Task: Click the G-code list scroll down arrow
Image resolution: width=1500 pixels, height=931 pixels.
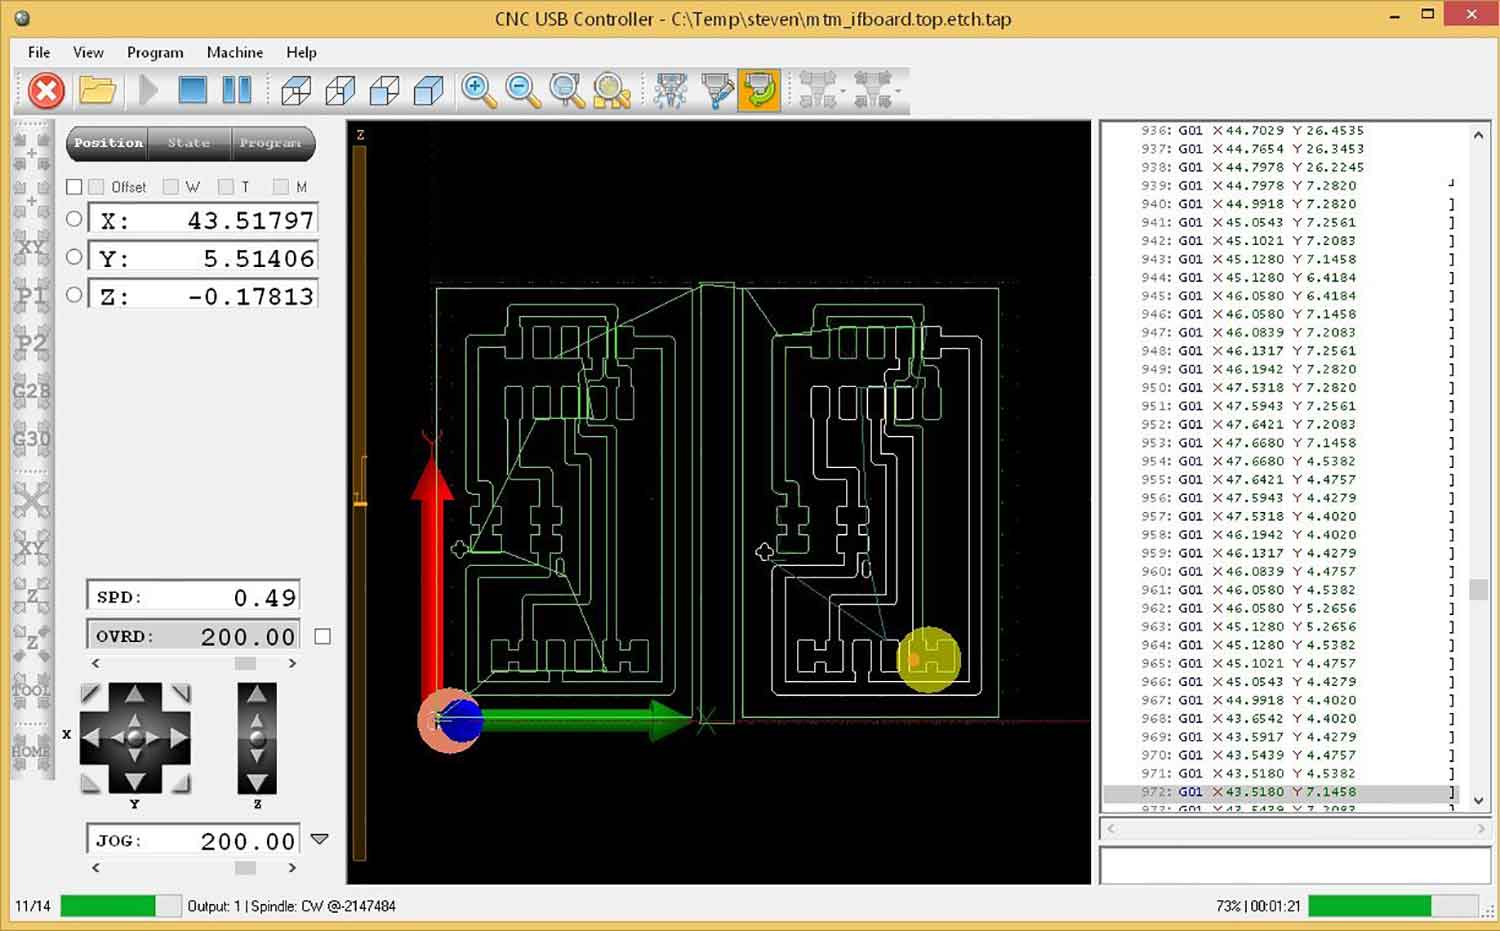Action: 1478,800
